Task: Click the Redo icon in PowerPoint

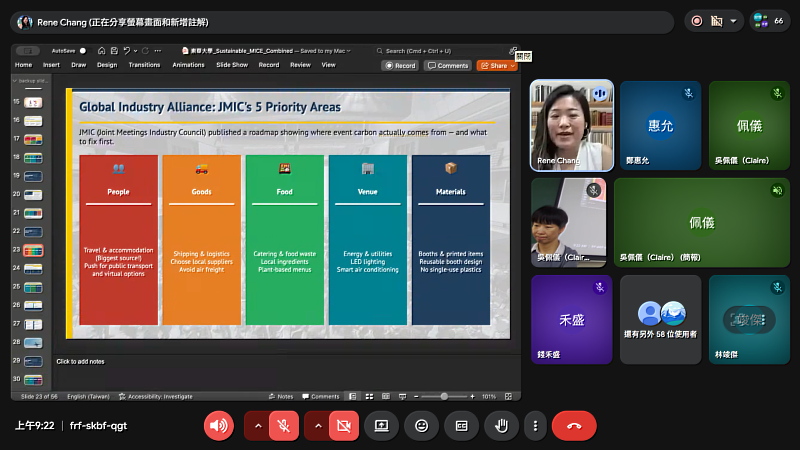Action: [145, 51]
